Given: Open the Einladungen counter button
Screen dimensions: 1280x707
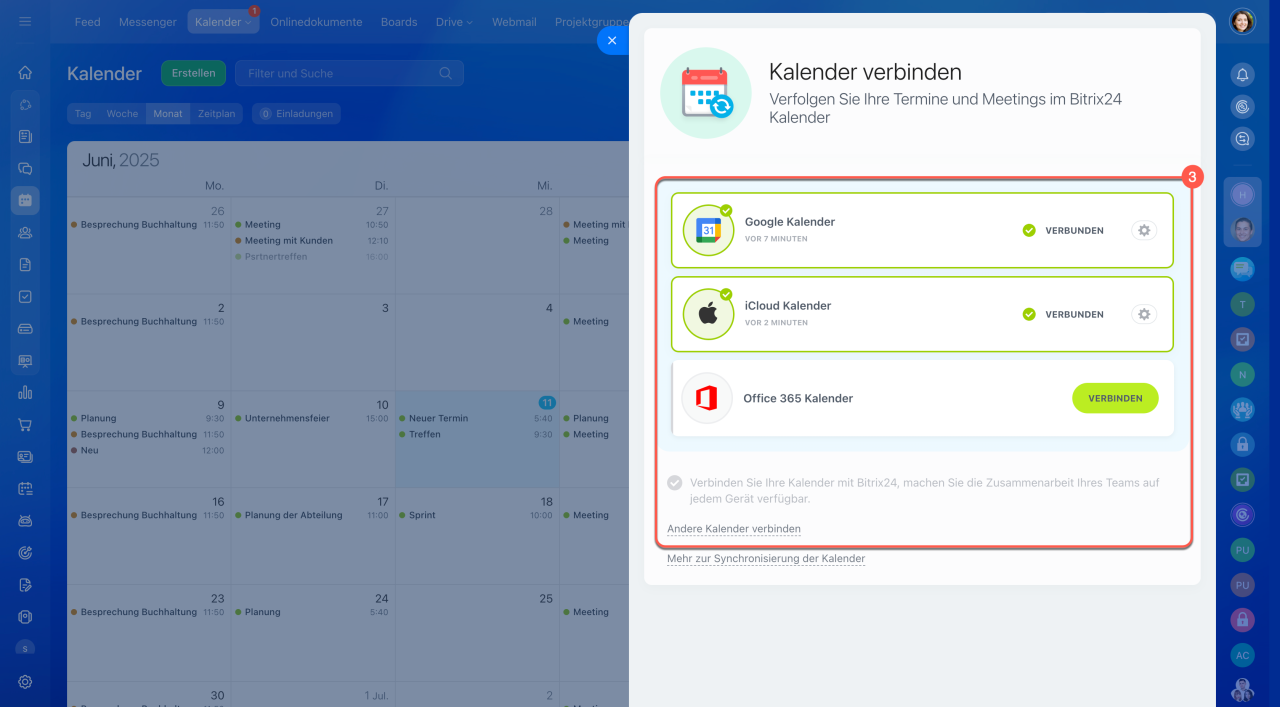Looking at the screenshot, I should coord(296,114).
